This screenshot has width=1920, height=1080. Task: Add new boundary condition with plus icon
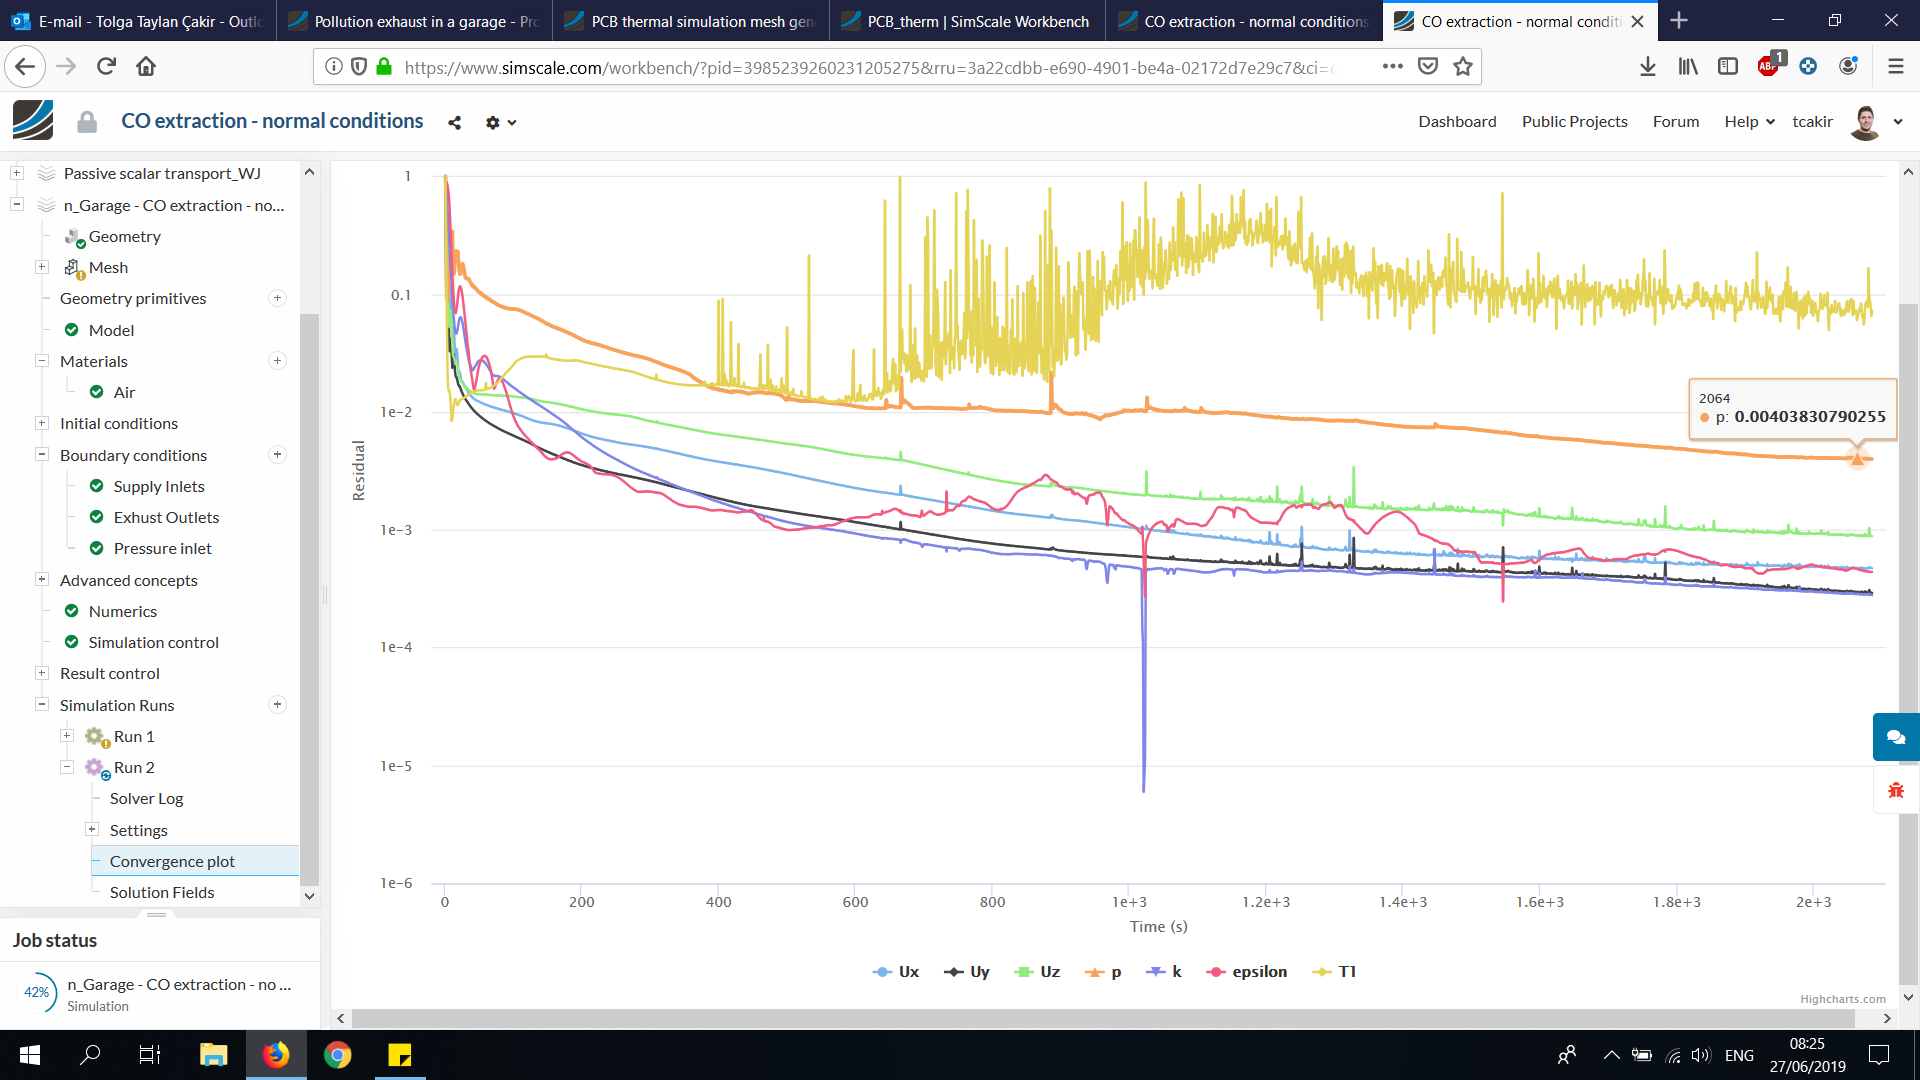pos(278,455)
